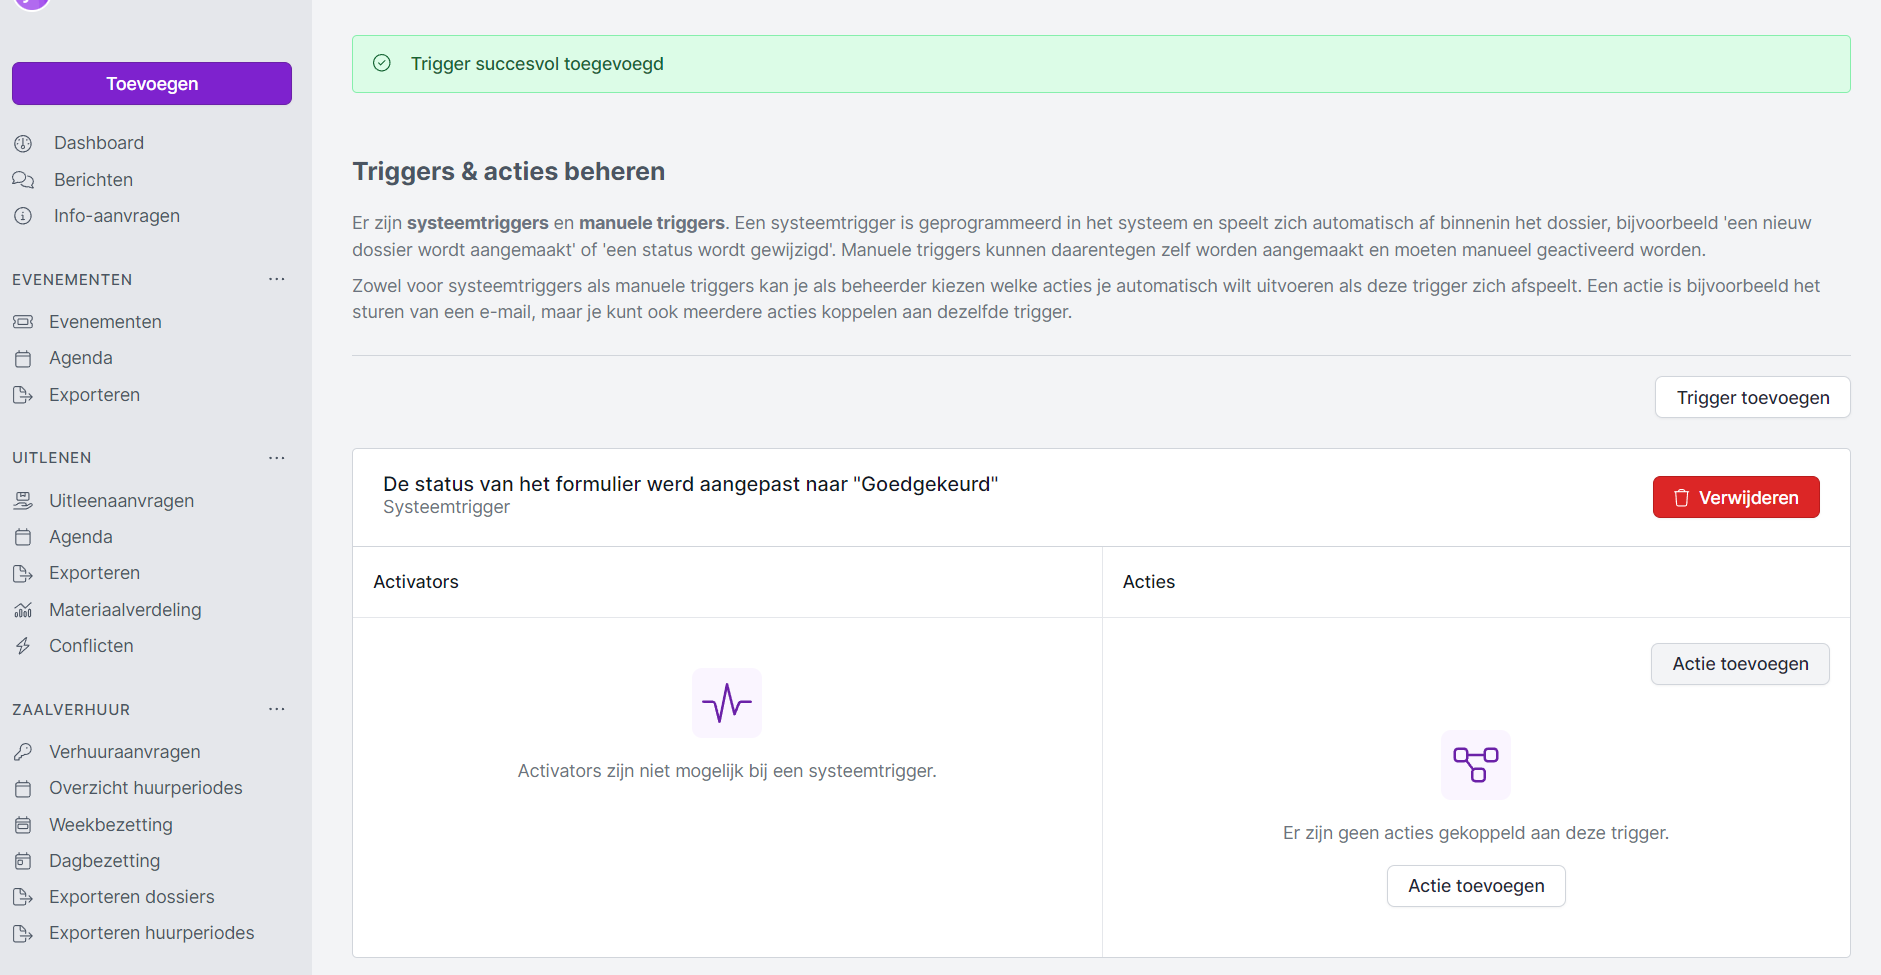Expand the Evenementen section options menu
The width and height of the screenshot is (1881, 975).
tap(277, 279)
